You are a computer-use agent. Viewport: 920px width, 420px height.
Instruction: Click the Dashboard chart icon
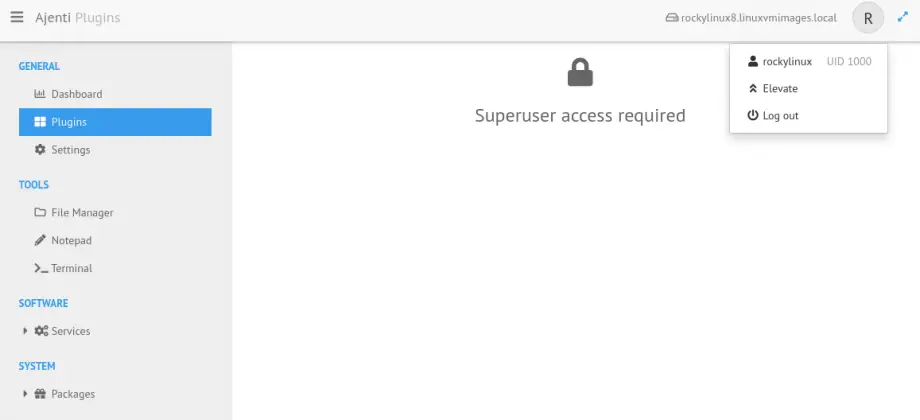[x=40, y=94]
